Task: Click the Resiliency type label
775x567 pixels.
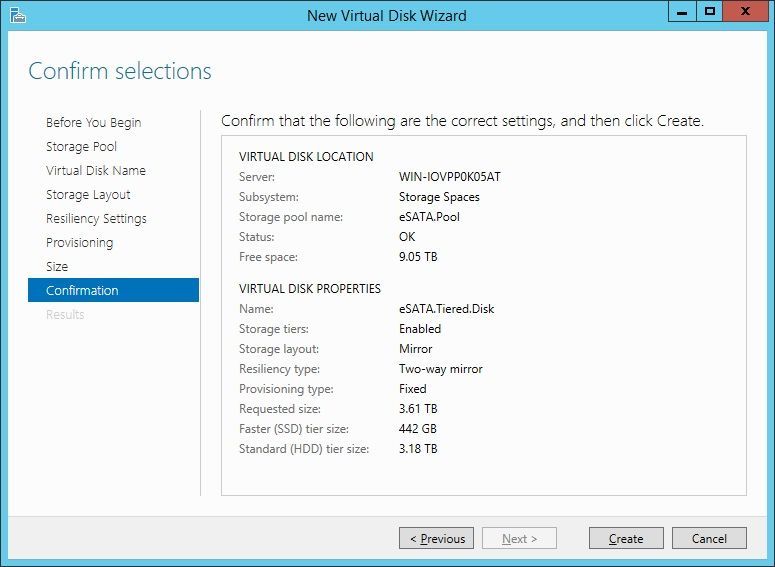Action: click(x=279, y=369)
